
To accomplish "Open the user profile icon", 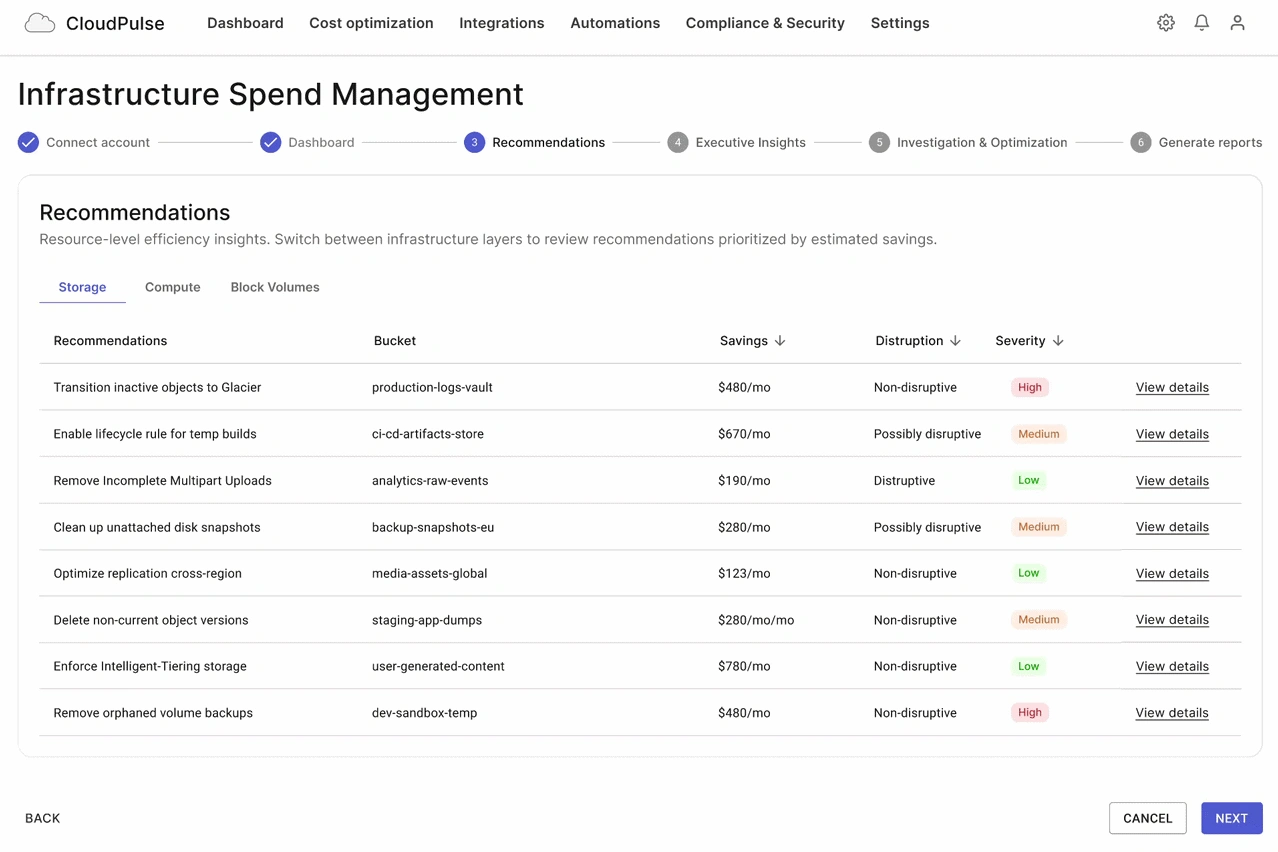I will pos(1237,23).
